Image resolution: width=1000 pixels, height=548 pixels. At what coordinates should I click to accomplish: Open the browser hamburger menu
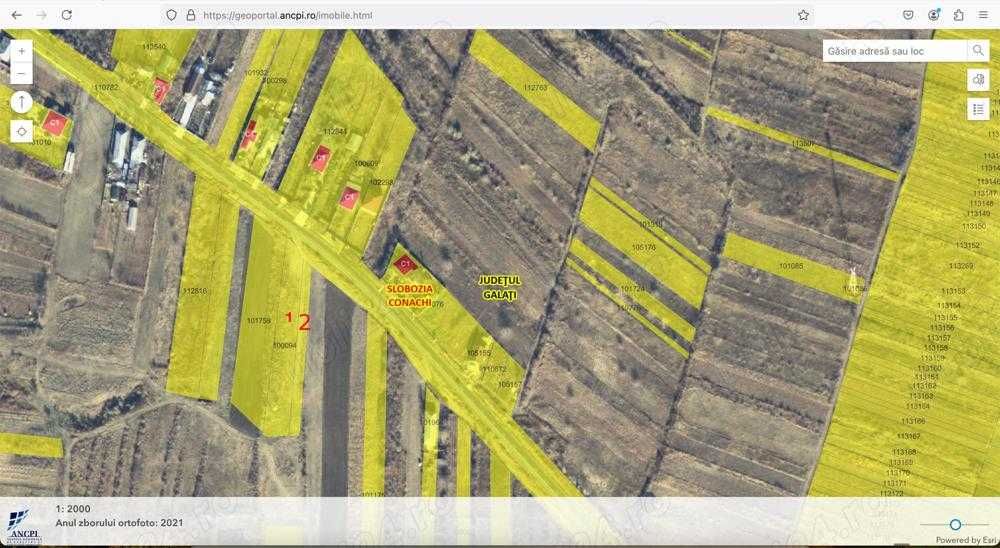(983, 15)
